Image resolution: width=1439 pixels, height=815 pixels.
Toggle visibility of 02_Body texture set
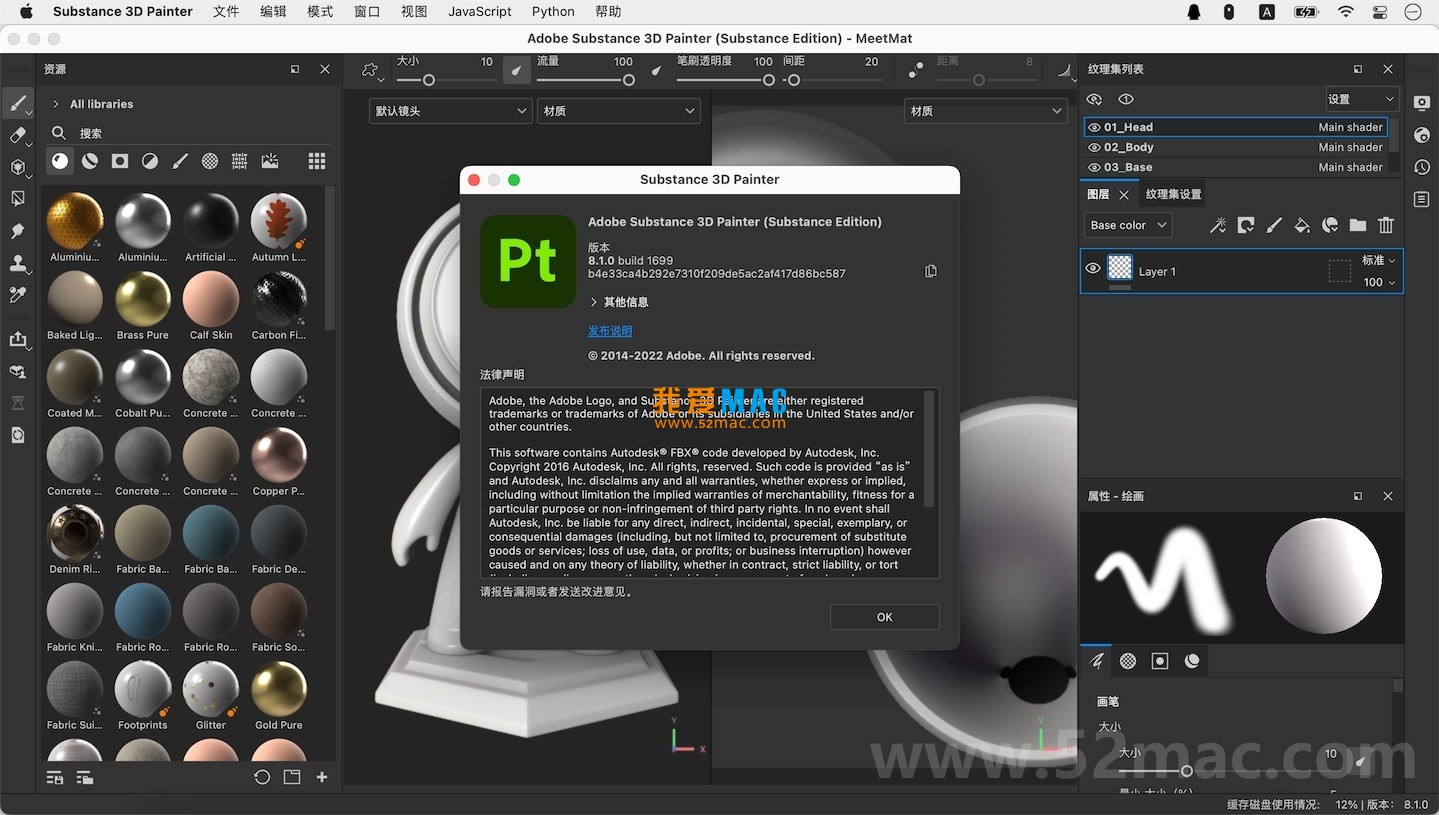[x=1094, y=147]
